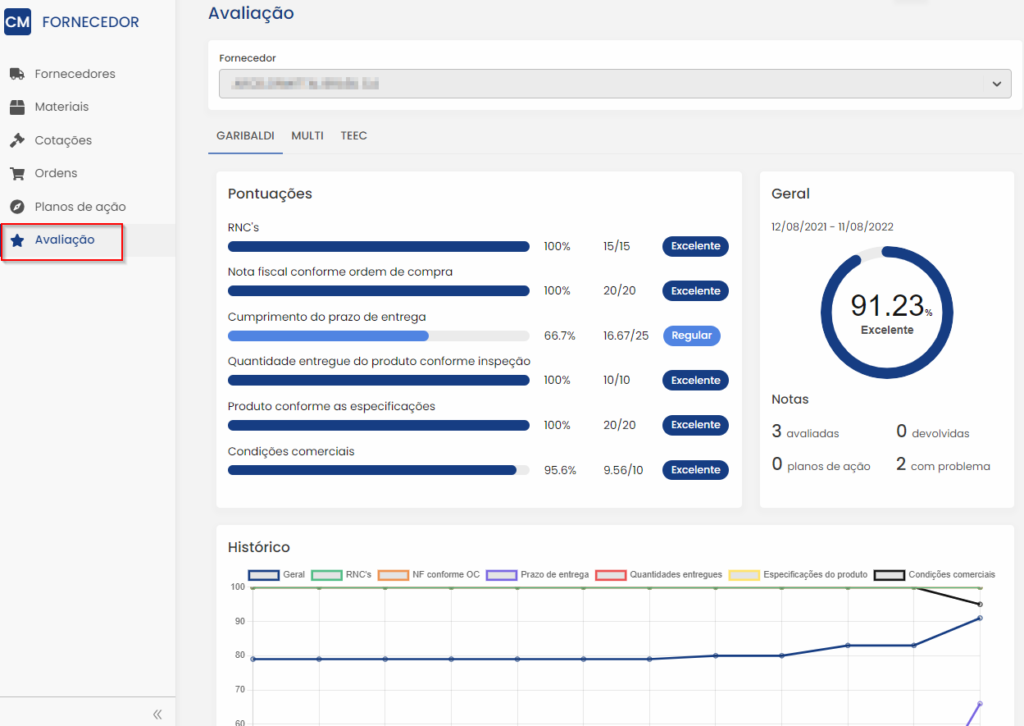This screenshot has height=726, width=1024.
Task: Click the Excelente badge for RNC's
Action: click(695, 246)
